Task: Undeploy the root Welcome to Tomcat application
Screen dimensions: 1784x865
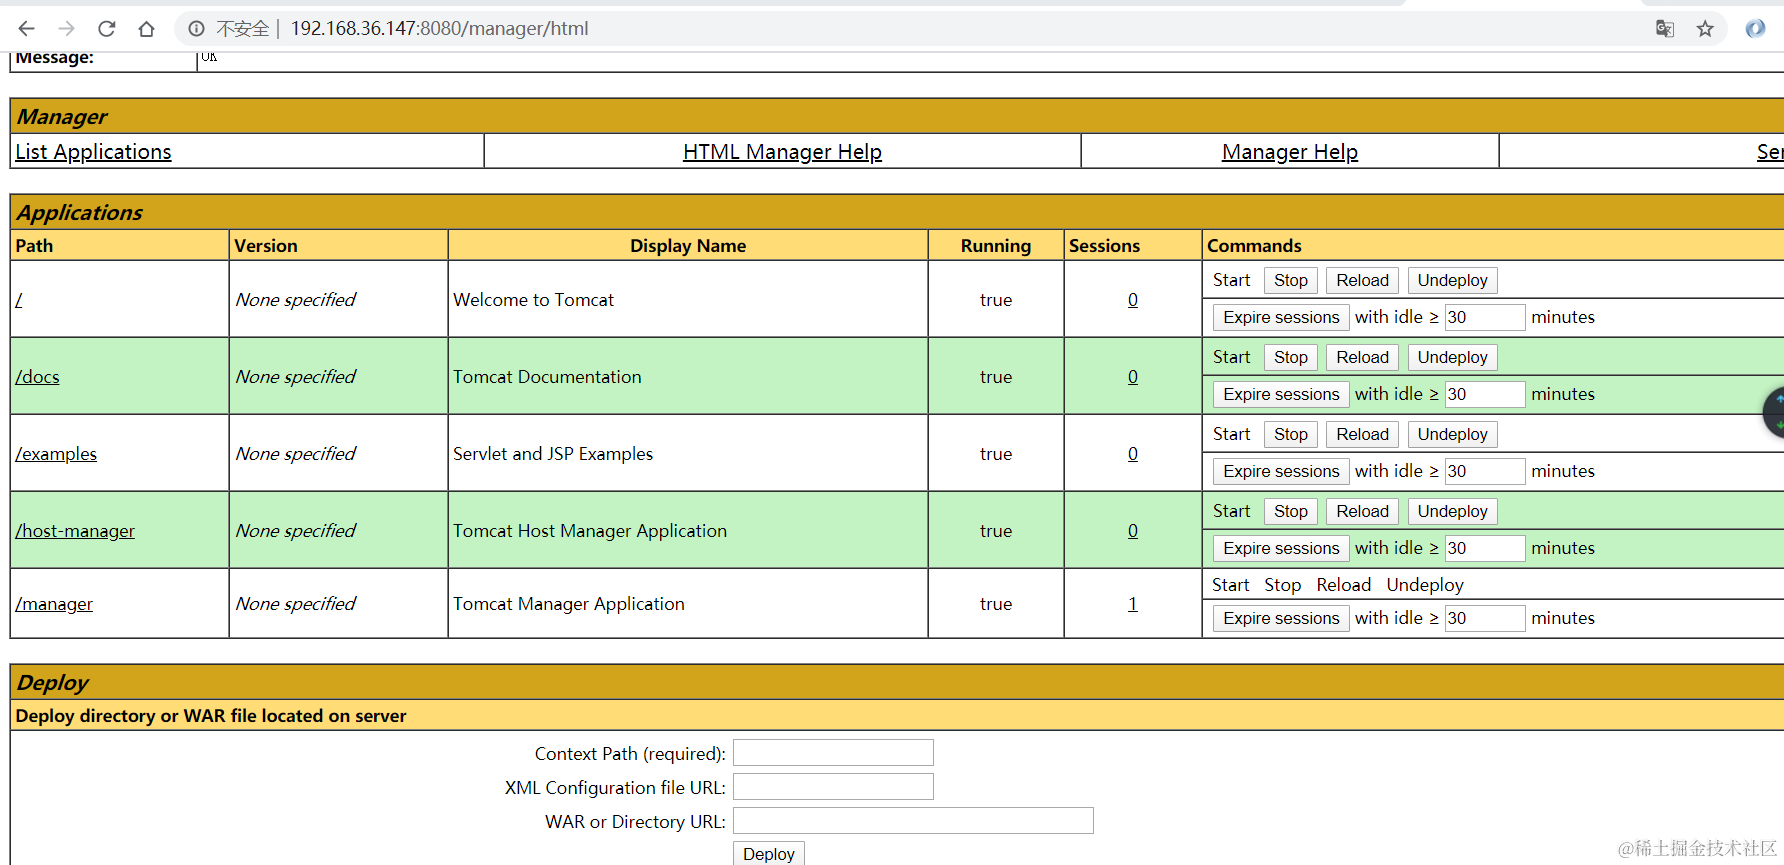Action: pyautogui.click(x=1452, y=280)
